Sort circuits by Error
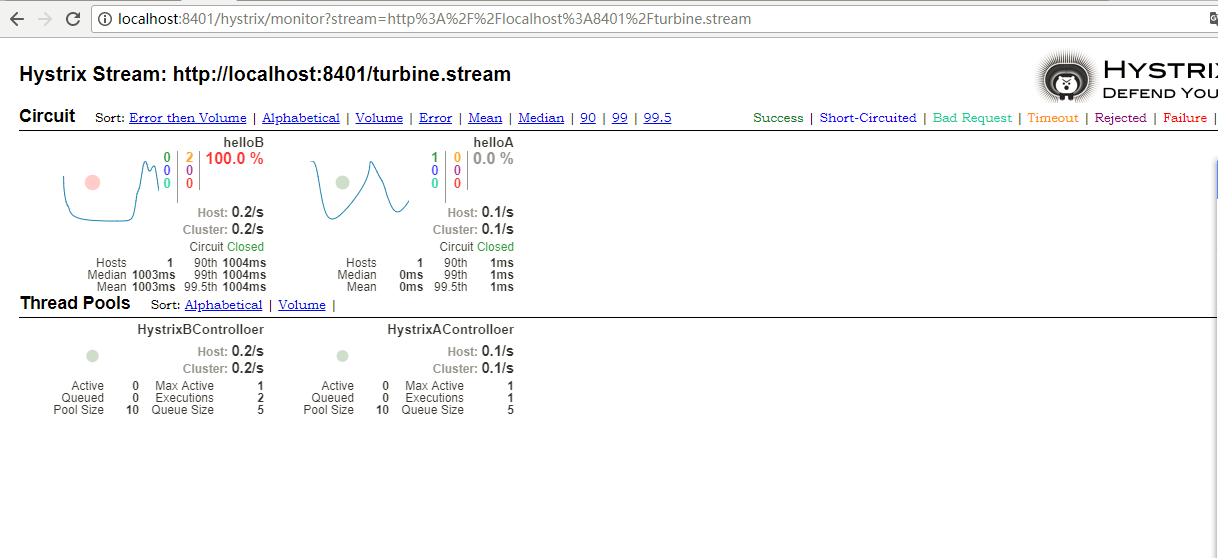The image size is (1218, 558). [x=435, y=118]
